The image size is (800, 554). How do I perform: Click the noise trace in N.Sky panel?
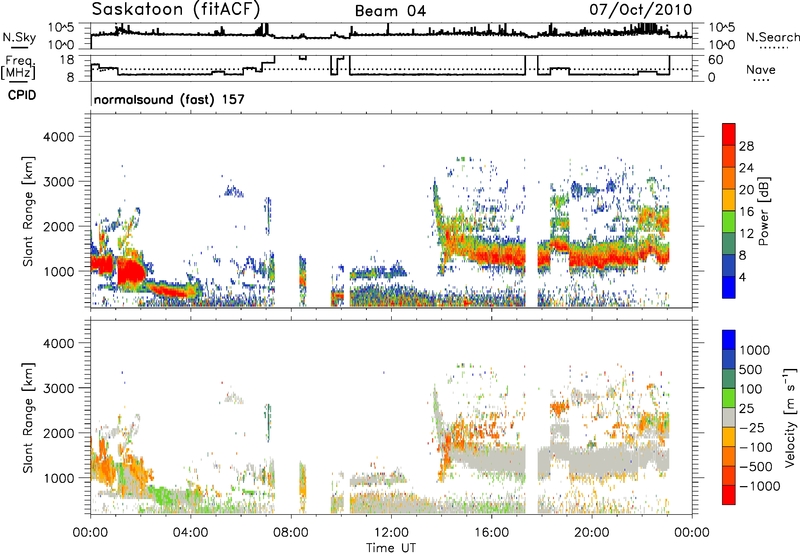click(391, 34)
